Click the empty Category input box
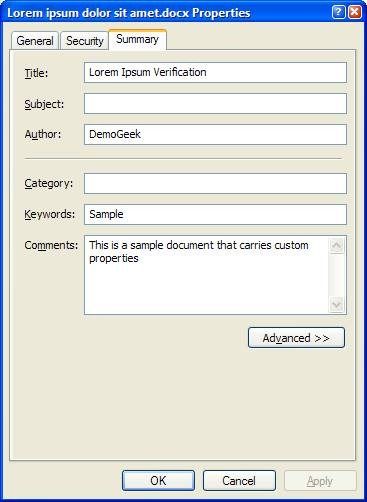Viewport: 367px width, 502px height. [215, 183]
